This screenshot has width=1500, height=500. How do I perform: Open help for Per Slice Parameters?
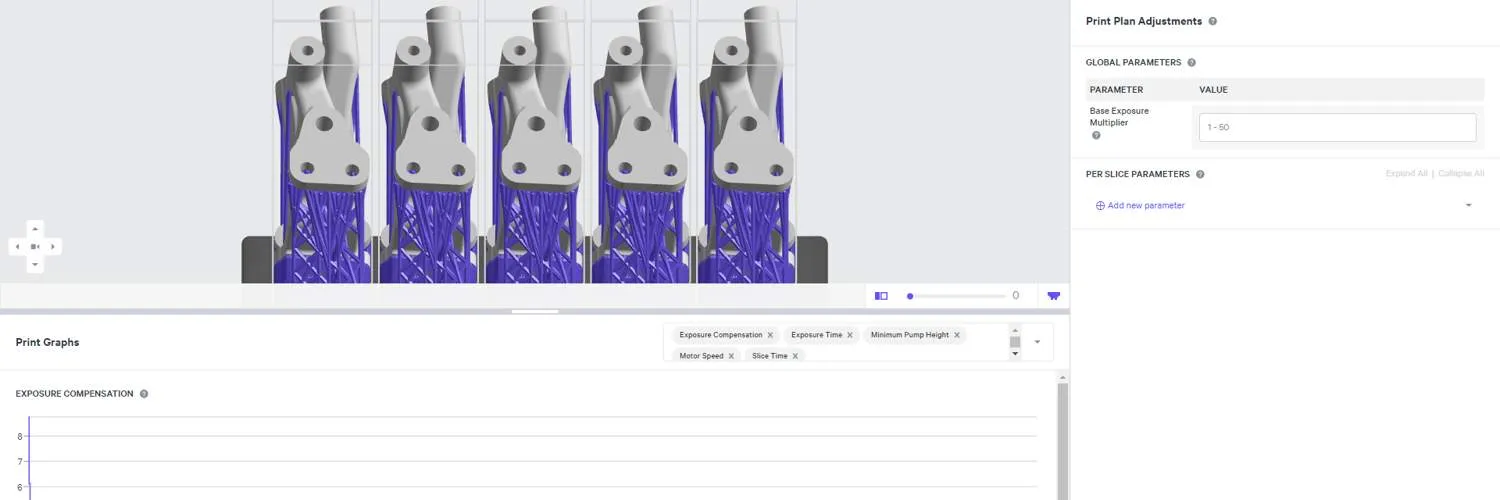(x=1200, y=174)
